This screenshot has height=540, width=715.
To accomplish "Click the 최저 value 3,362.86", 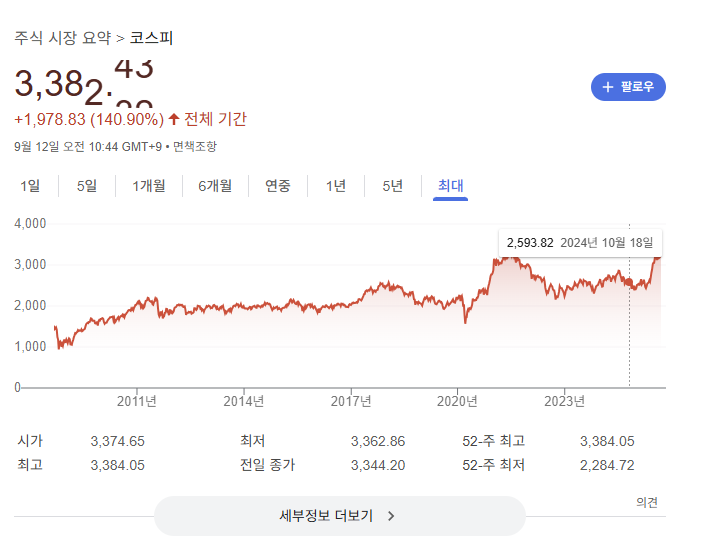I will click(378, 441).
